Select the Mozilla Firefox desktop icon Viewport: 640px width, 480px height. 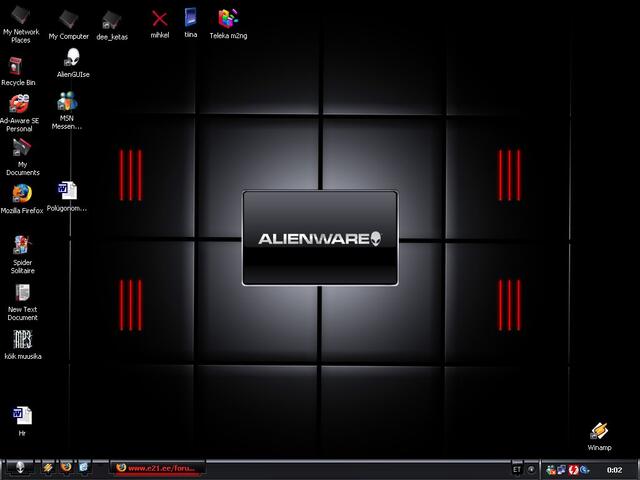[x=22, y=199]
